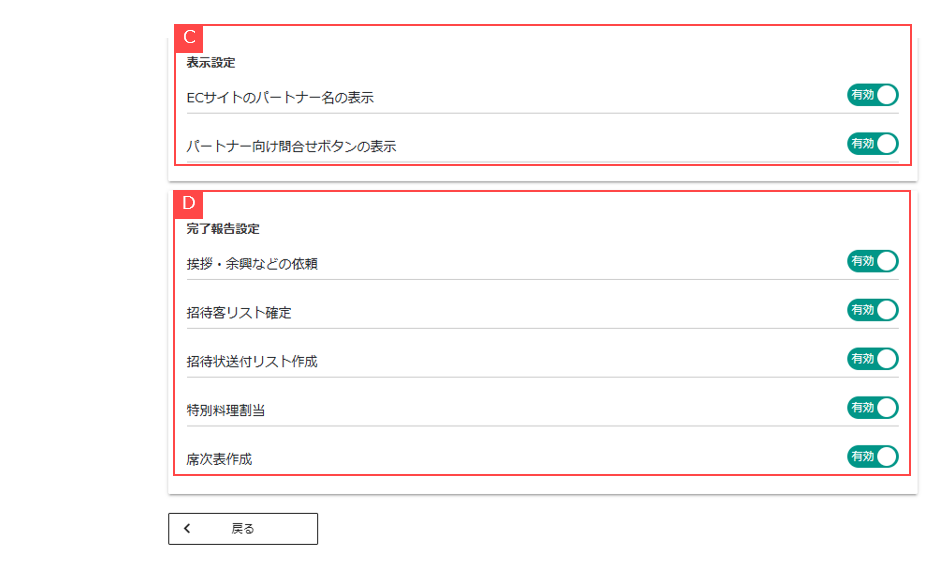Disable 特別料理割当 toggle switch
The height and width of the screenshot is (565, 926).
point(872,408)
